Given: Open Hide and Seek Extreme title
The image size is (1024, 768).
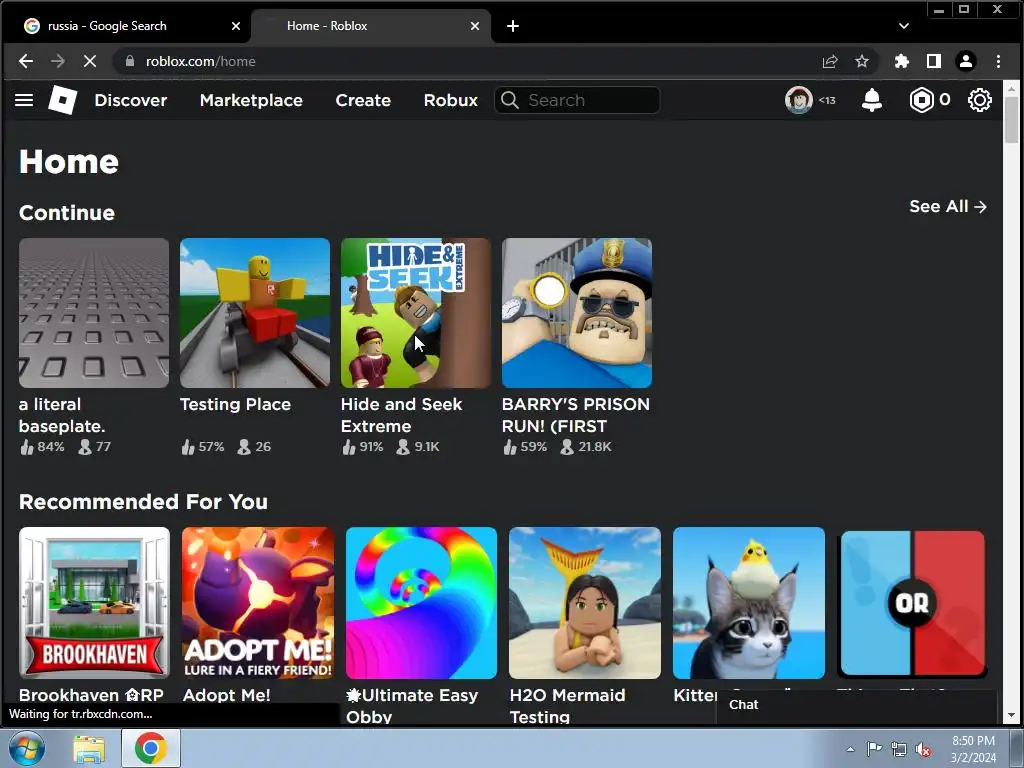Looking at the screenshot, I should pos(401,415).
